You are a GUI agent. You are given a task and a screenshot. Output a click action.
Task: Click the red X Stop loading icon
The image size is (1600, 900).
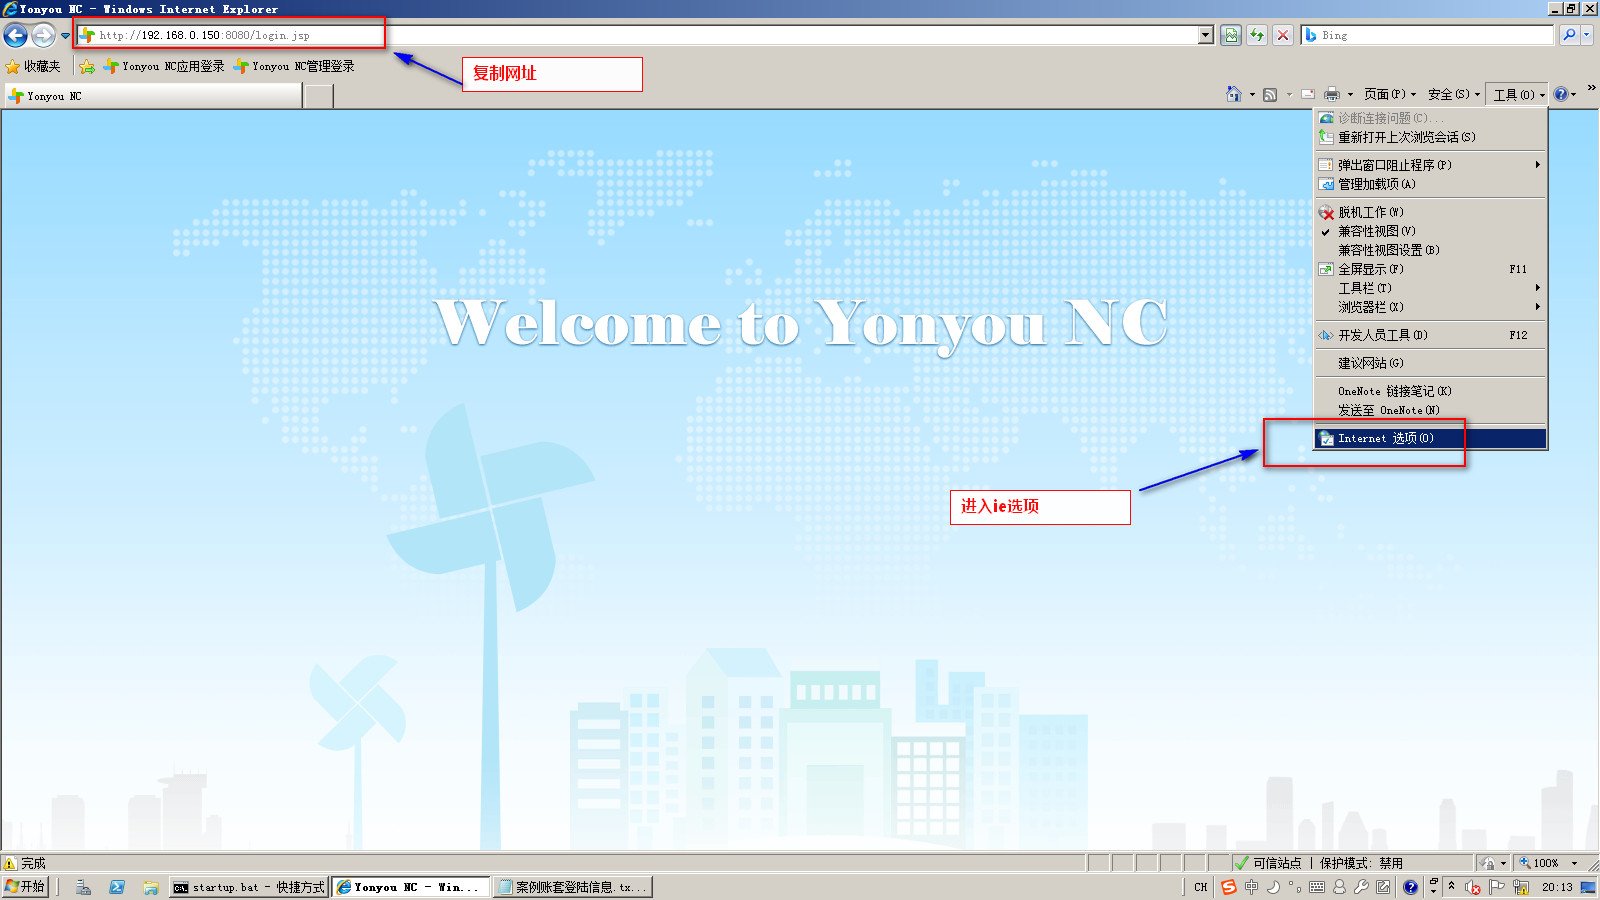[1283, 35]
